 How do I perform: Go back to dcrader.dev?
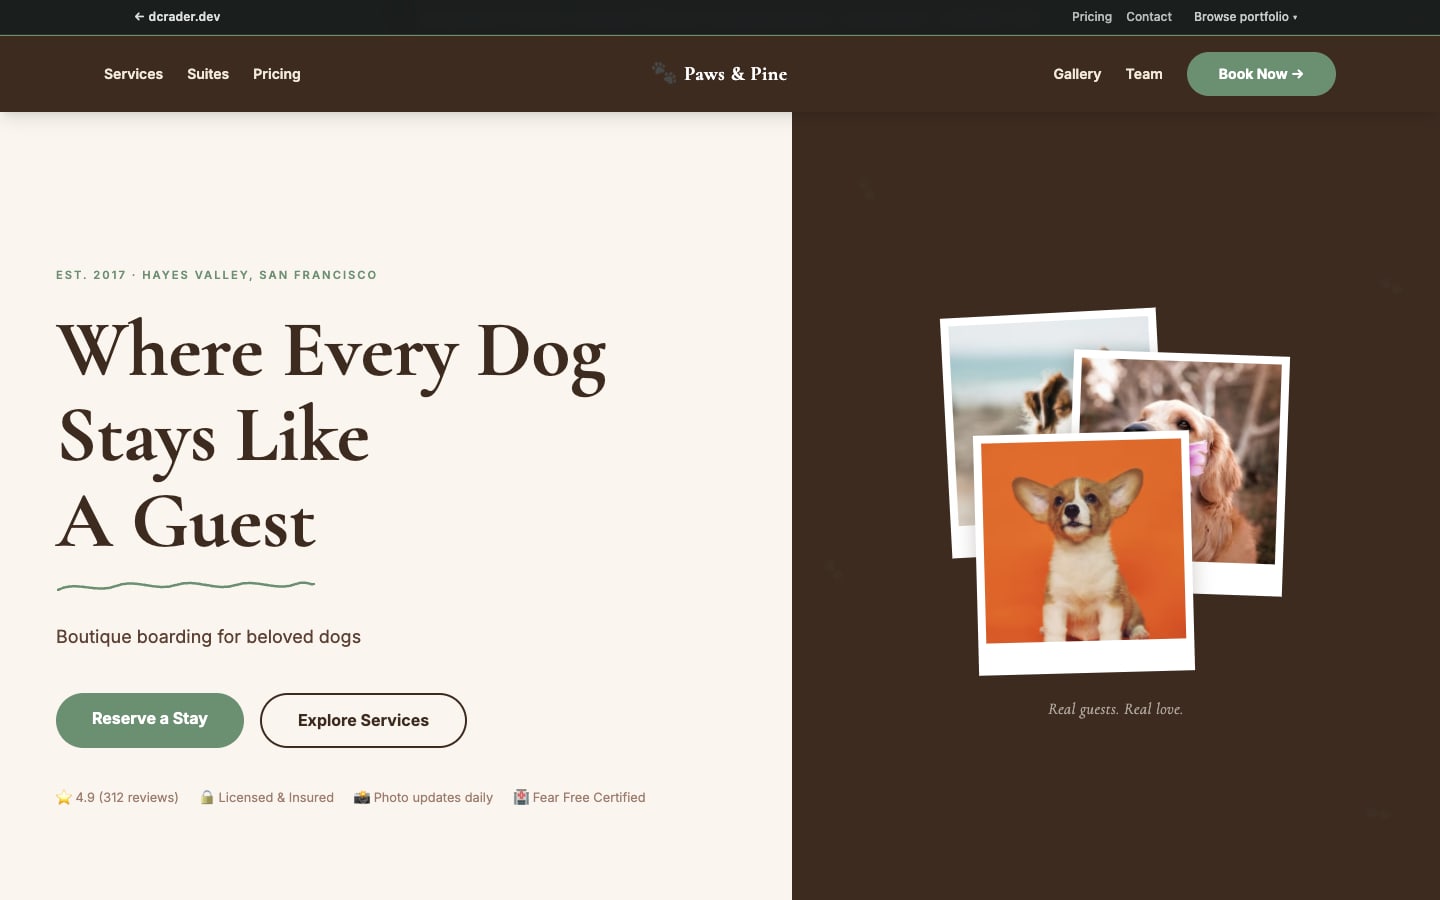177,17
